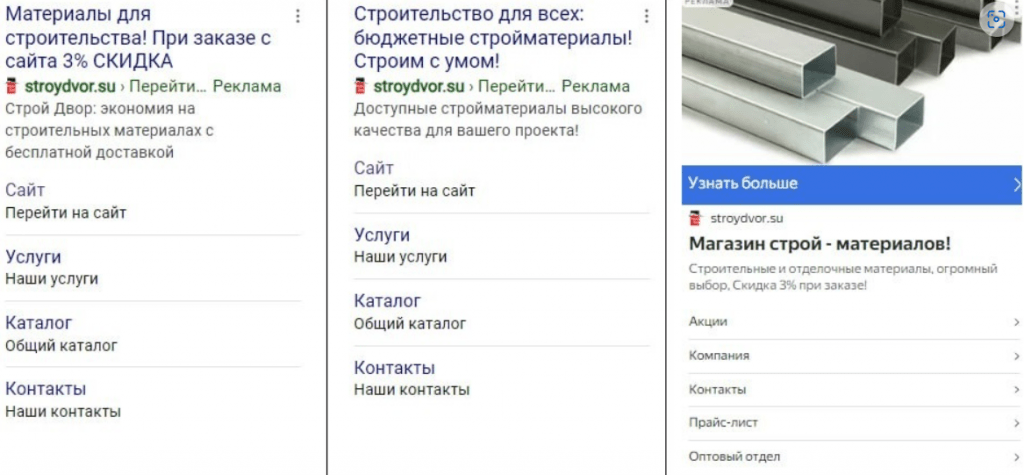Open Каталог sitelink in the Строим с умом ad
Screen dimensions: 1024x475
(x=387, y=301)
